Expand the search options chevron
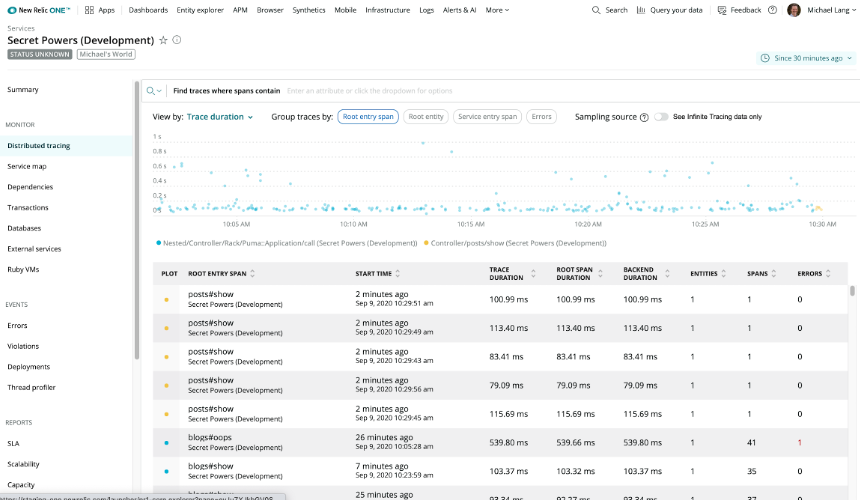Viewport: 860px width, 500px height. 159,91
